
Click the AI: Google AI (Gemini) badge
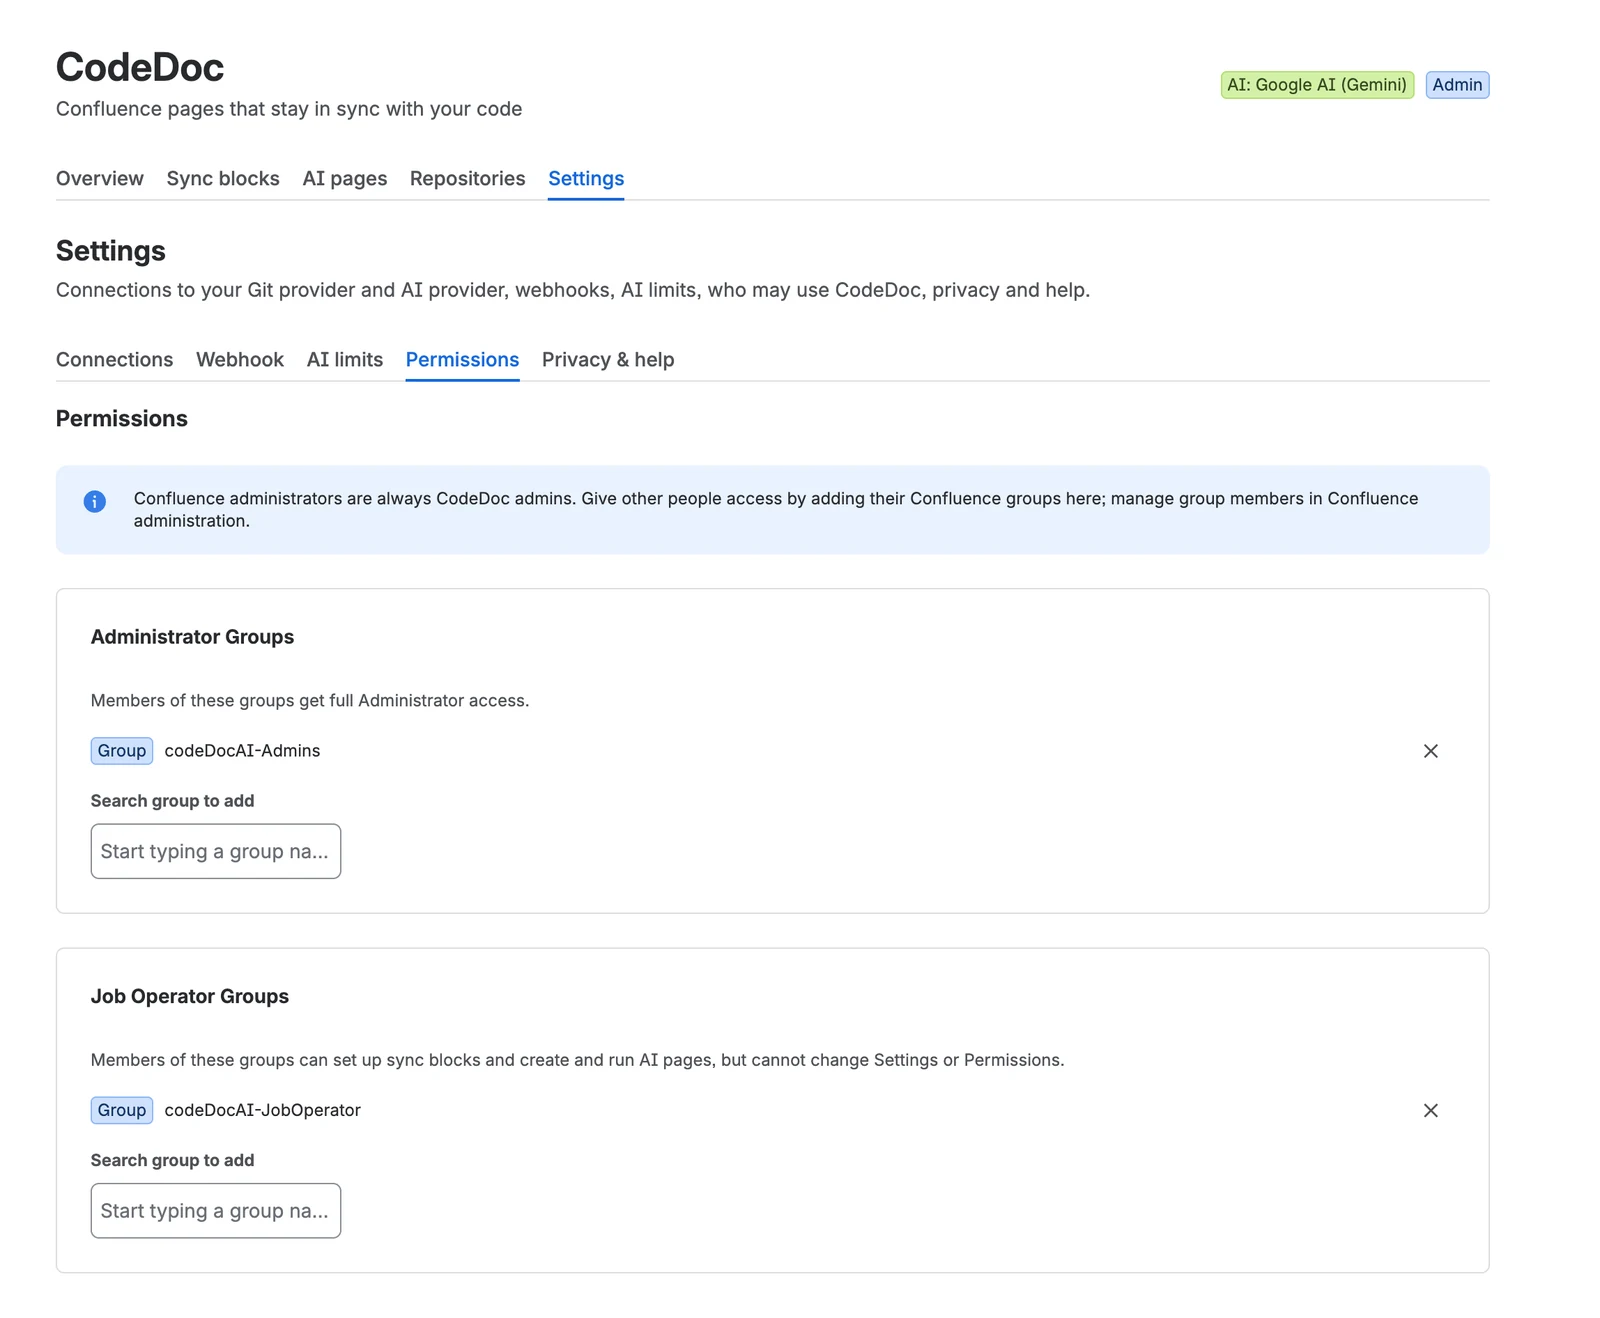(1317, 85)
